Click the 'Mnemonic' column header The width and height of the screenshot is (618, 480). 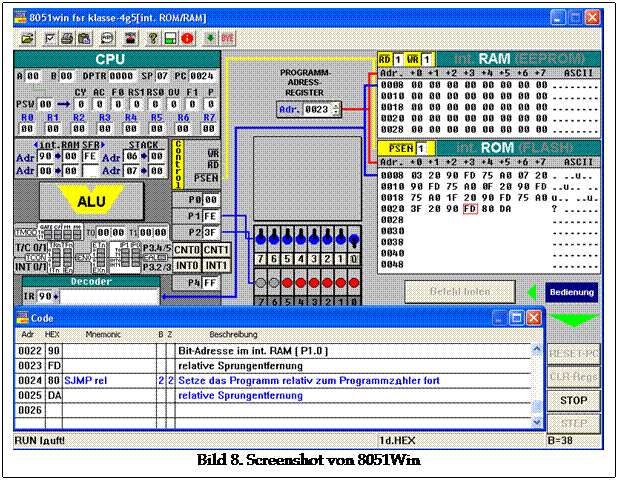tap(103, 335)
